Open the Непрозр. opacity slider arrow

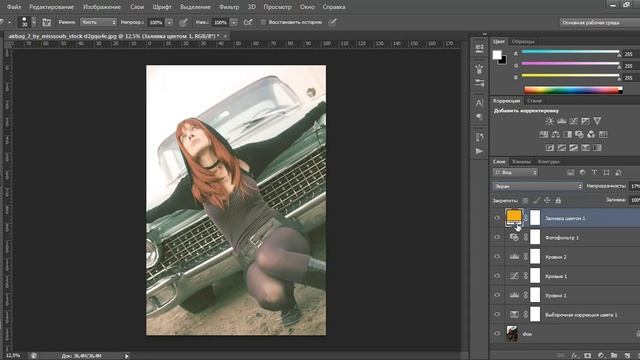[x=169, y=22]
